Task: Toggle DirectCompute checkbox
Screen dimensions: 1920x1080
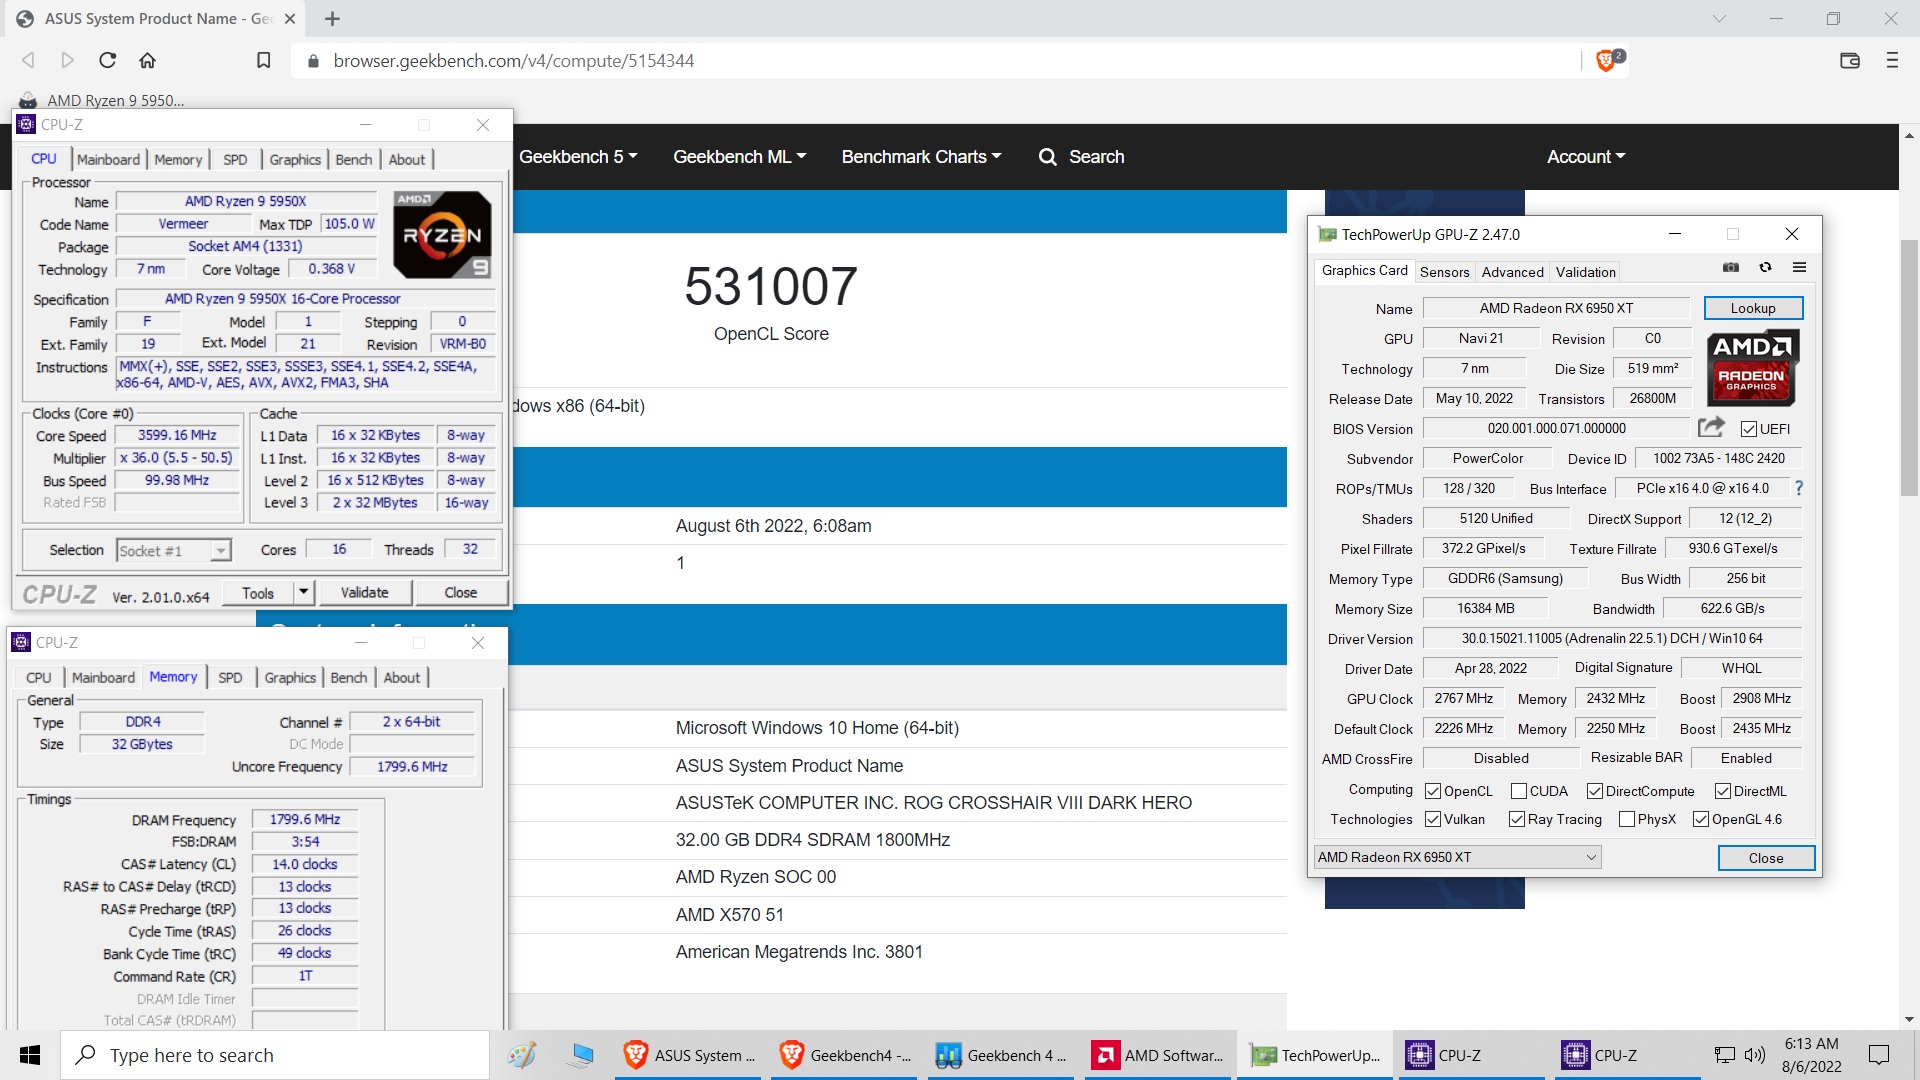Action: [x=1595, y=791]
